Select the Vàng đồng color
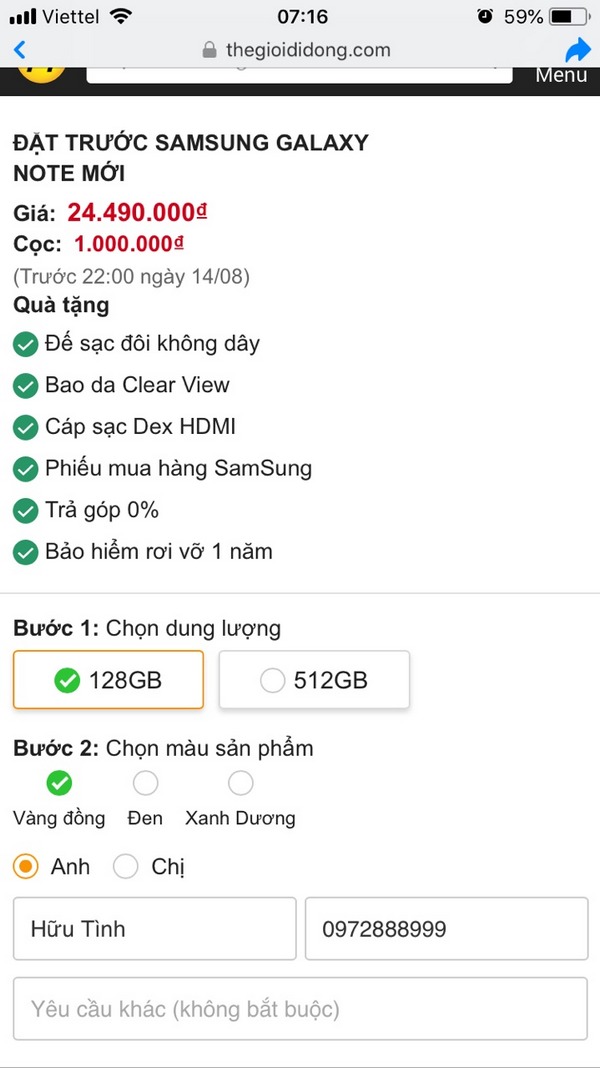The image size is (600, 1068). (x=59, y=782)
